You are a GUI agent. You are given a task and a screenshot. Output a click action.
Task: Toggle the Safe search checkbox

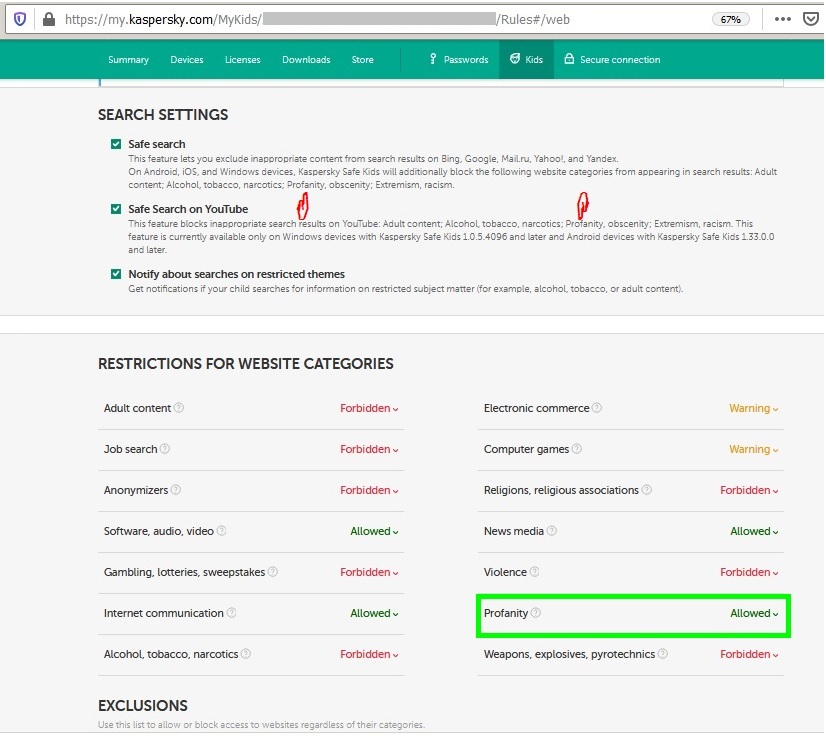[116, 144]
